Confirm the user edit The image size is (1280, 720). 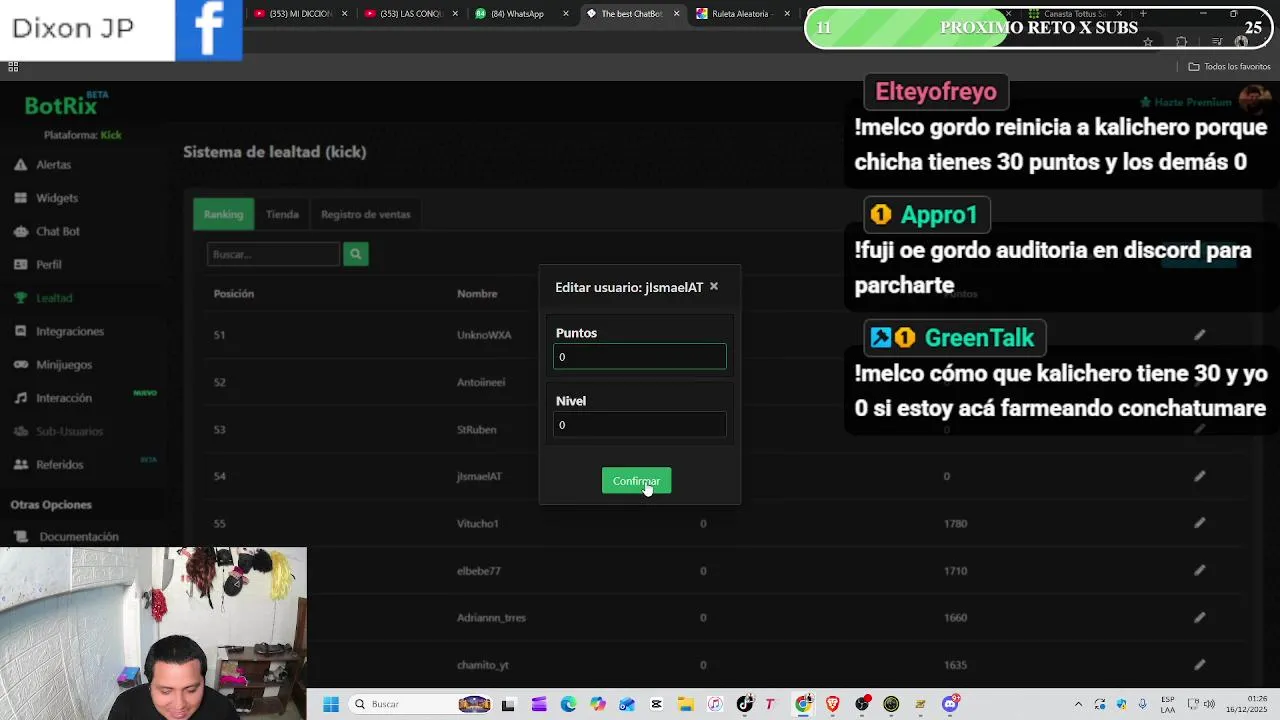636,481
